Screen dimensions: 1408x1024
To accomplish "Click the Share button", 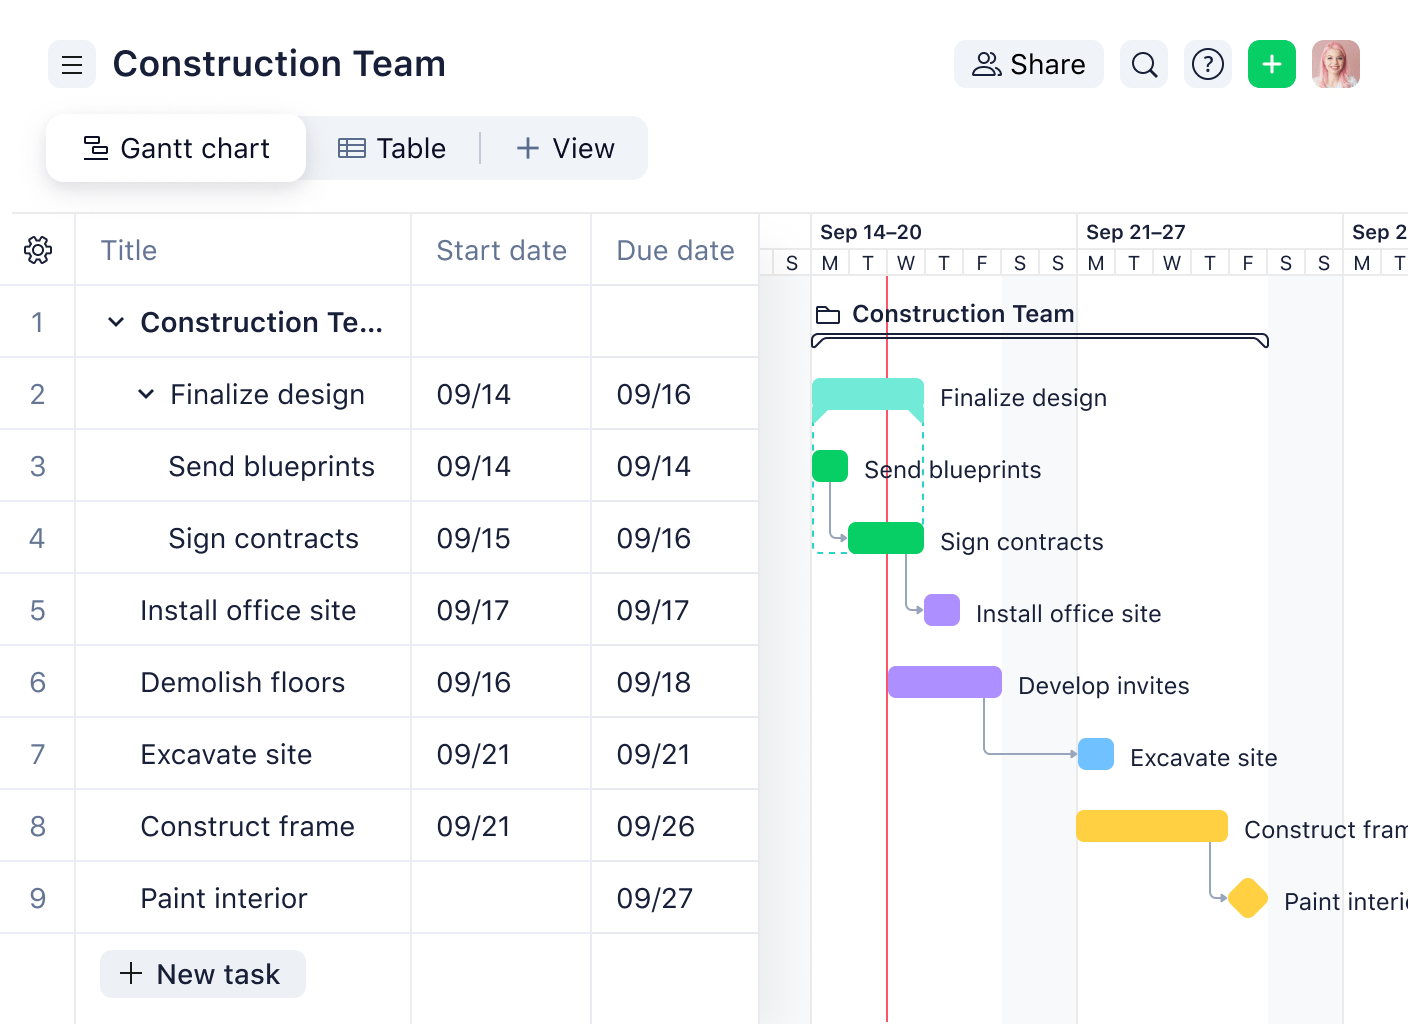I will pyautogui.click(x=1028, y=65).
